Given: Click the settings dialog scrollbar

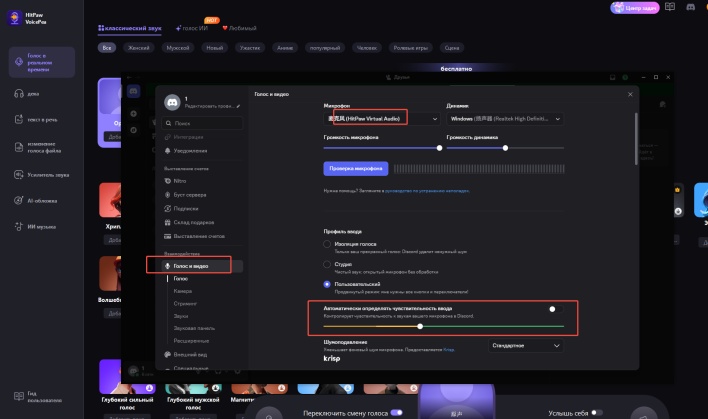Looking at the screenshot, I should [x=636, y=139].
